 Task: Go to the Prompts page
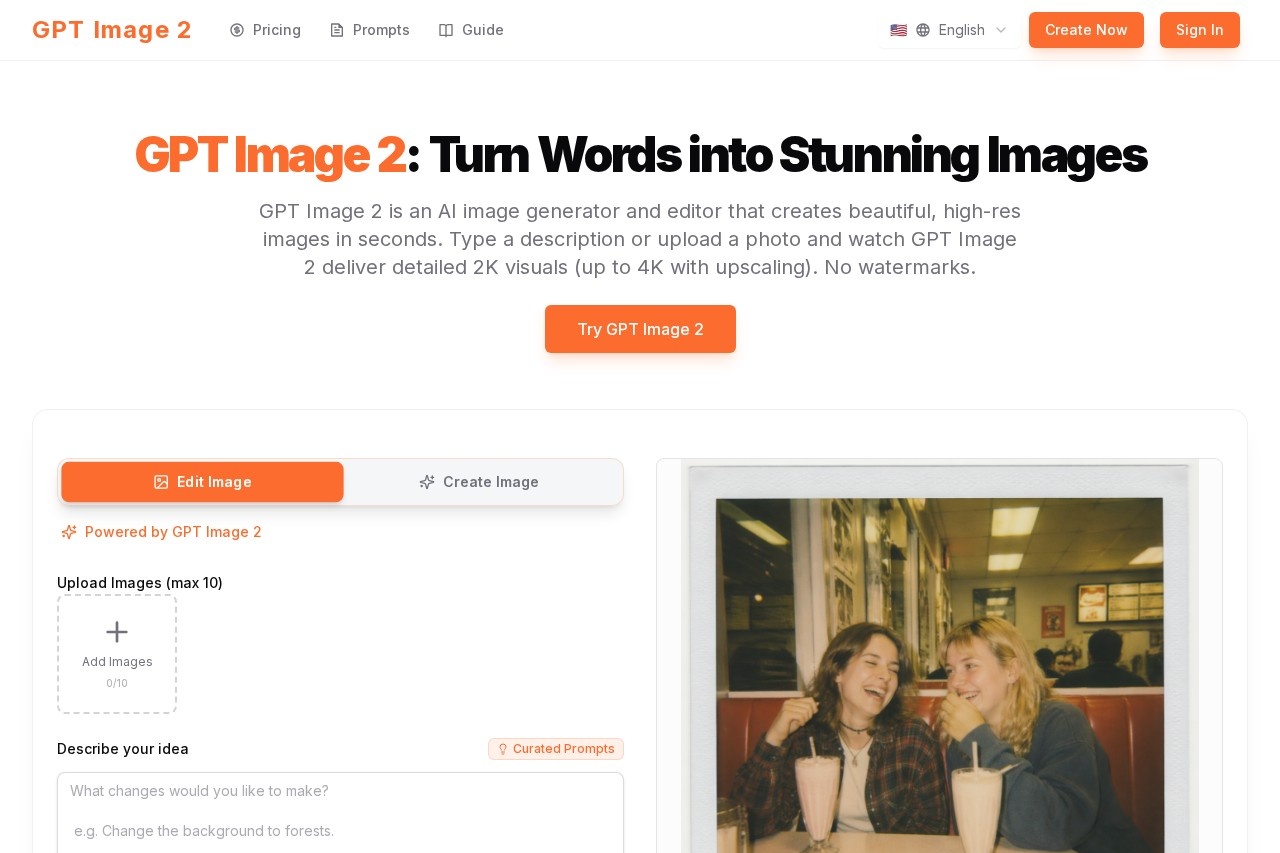(x=381, y=30)
